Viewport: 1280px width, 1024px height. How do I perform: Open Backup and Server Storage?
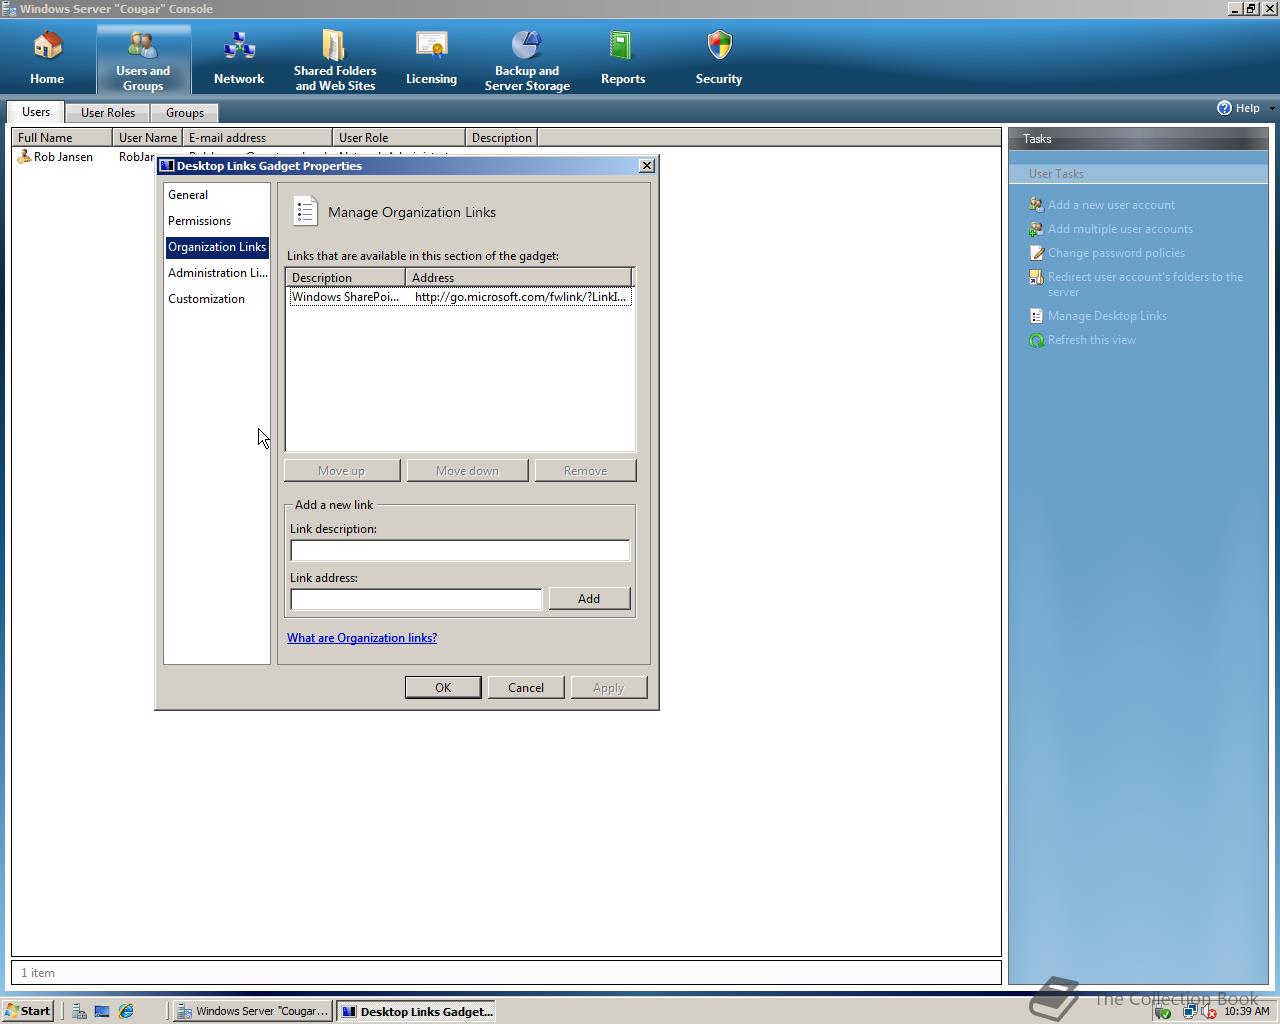(x=527, y=59)
